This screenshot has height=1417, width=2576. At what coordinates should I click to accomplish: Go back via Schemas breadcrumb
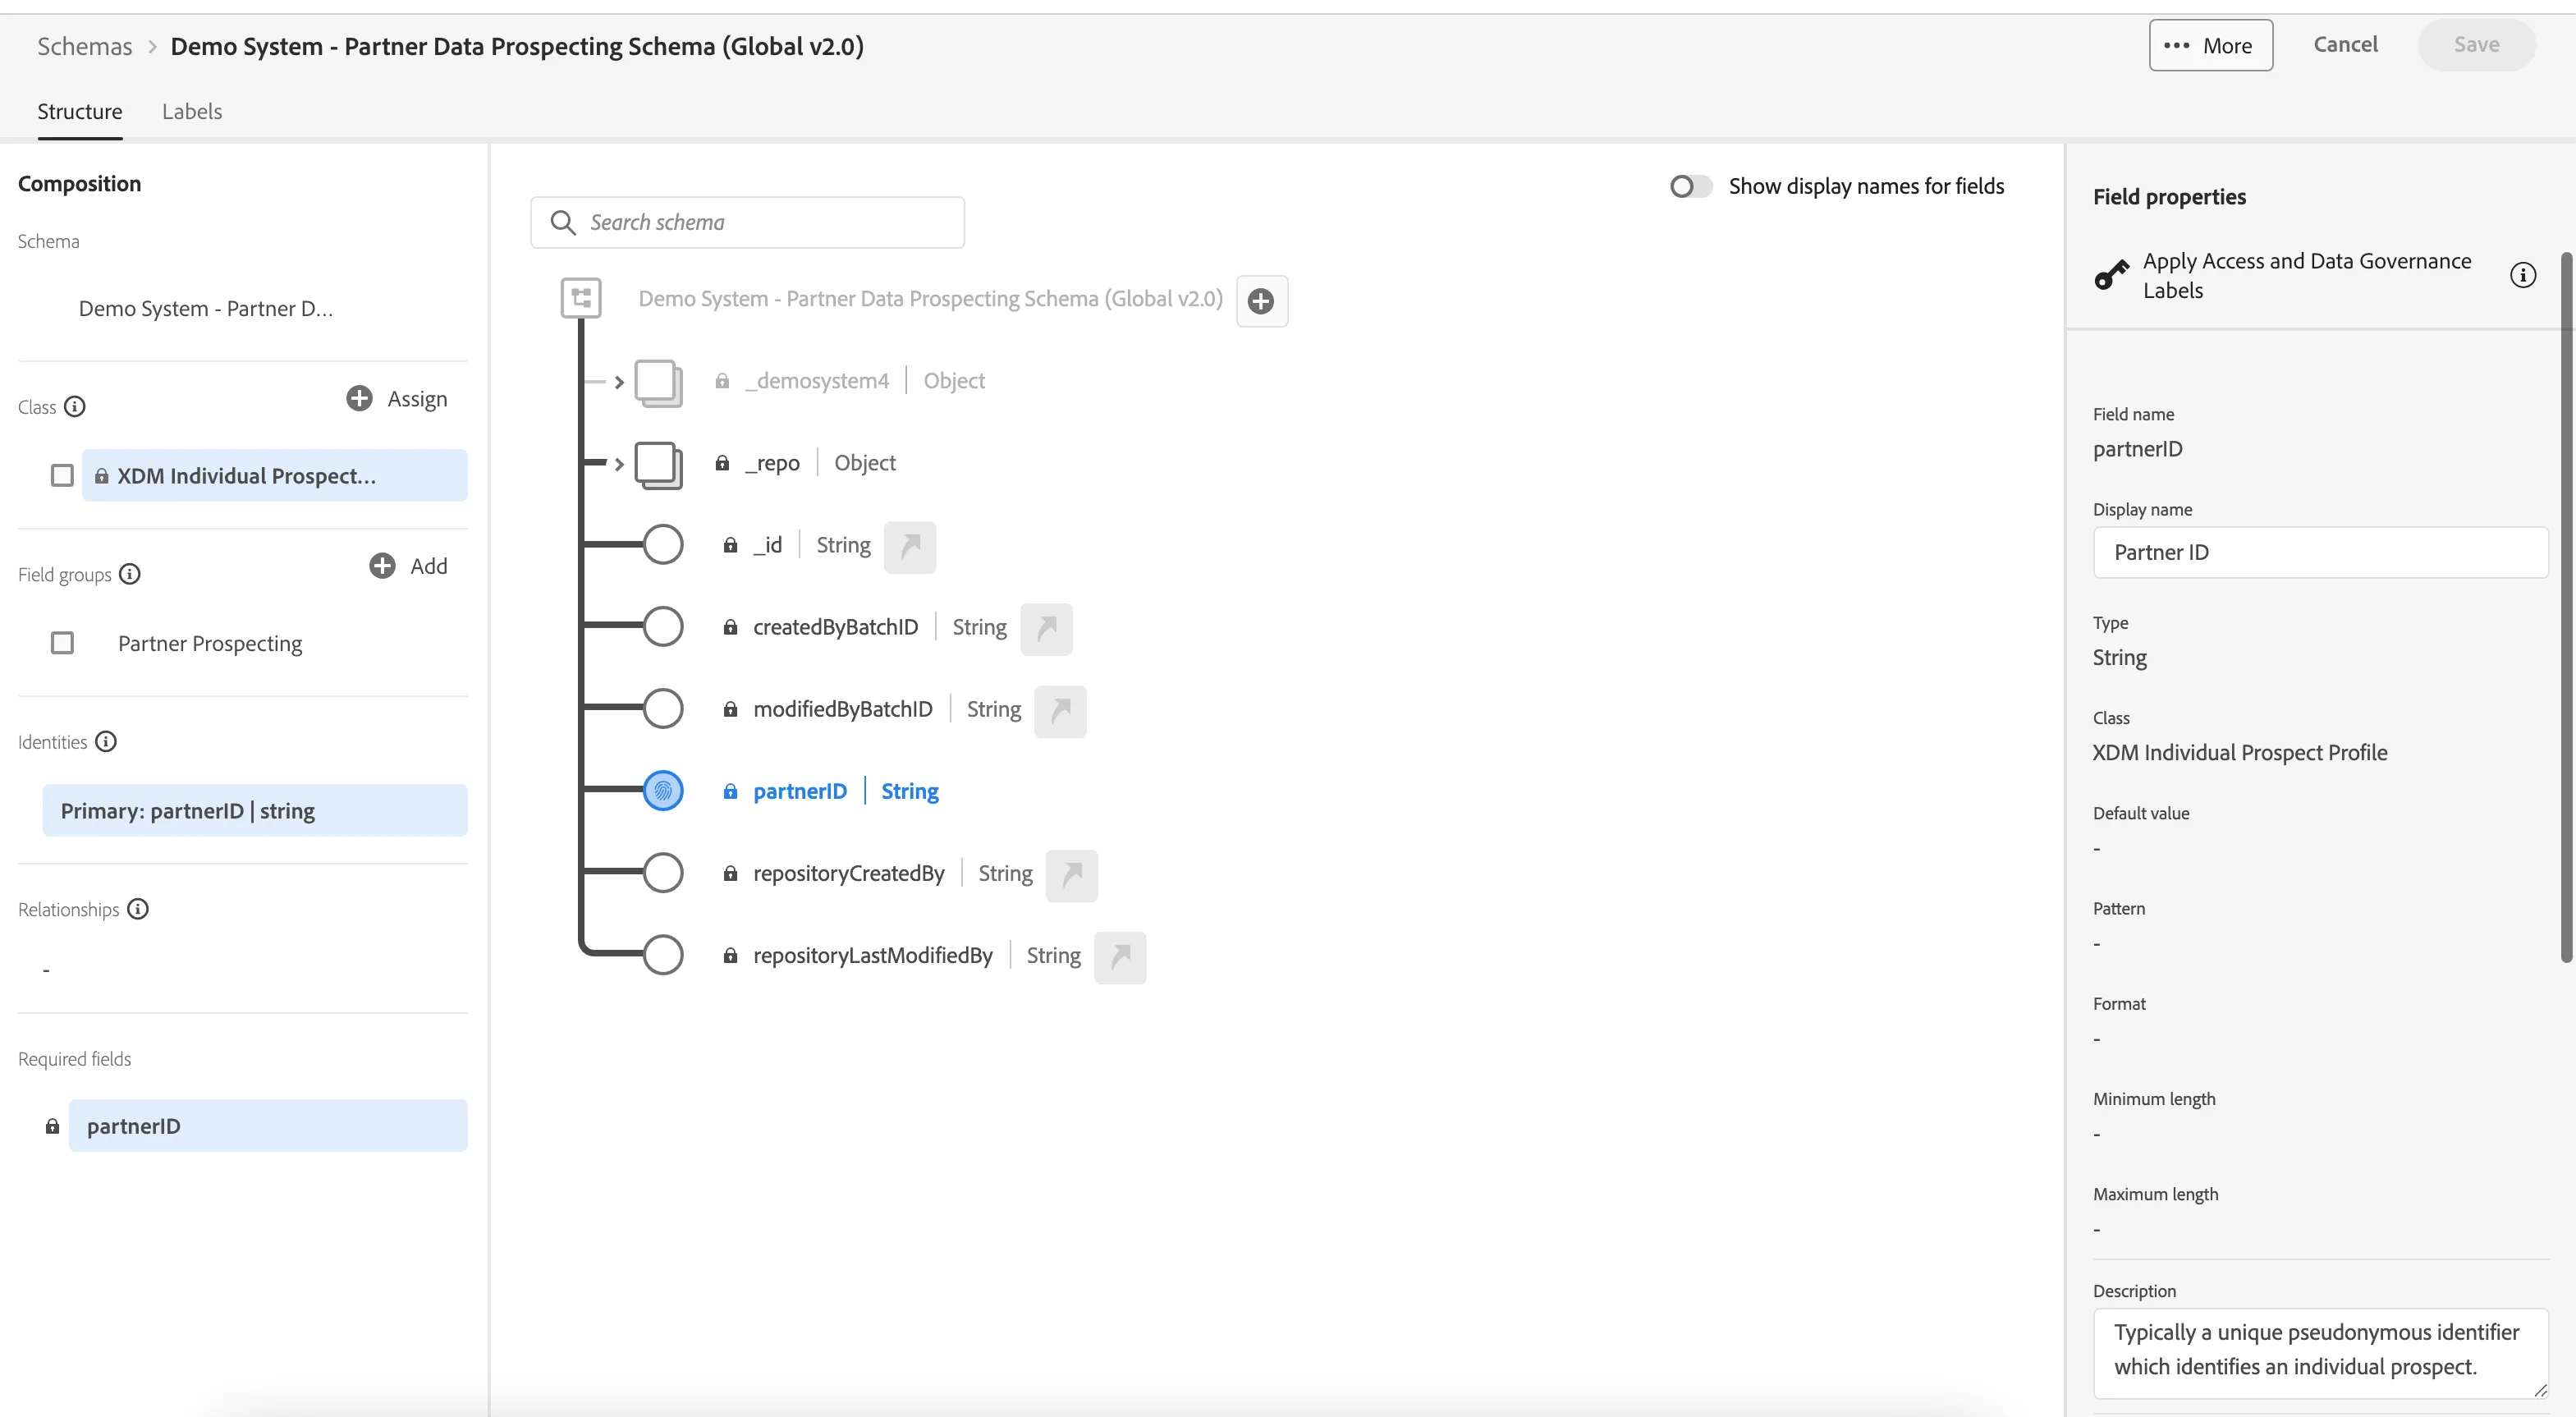coord(84,46)
